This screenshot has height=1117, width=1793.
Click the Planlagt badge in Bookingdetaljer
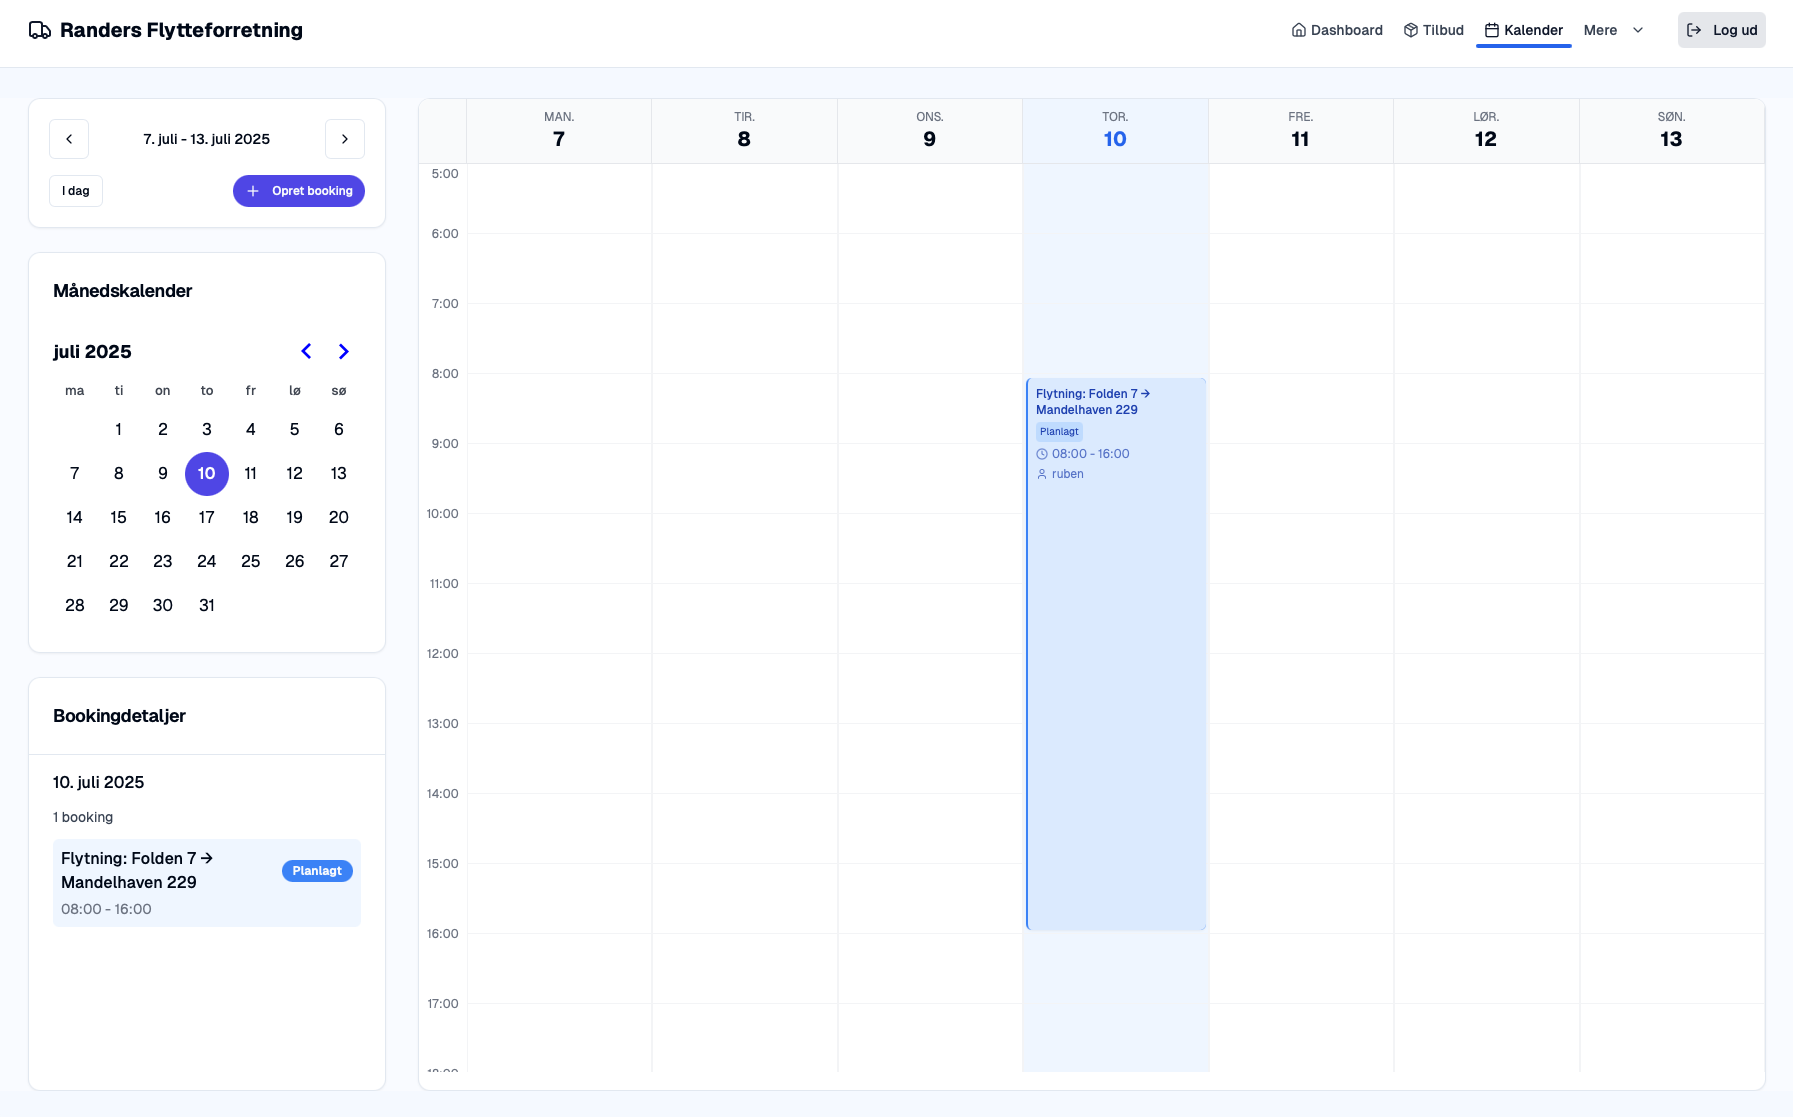click(x=317, y=871)
